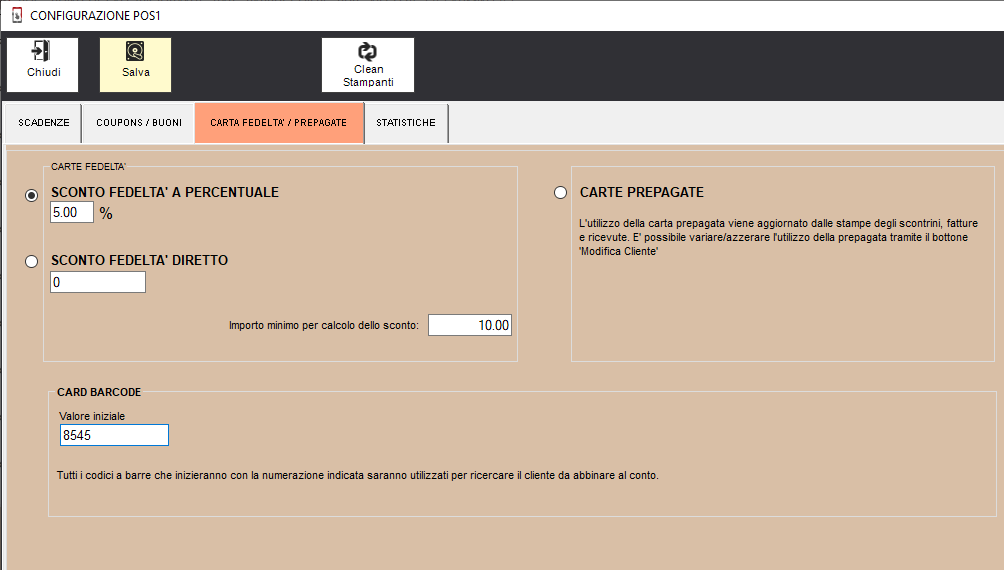Focus the percentage field showing 5.00
The width and height of the screenshot is (1004, 570).
tap(72, 212)
